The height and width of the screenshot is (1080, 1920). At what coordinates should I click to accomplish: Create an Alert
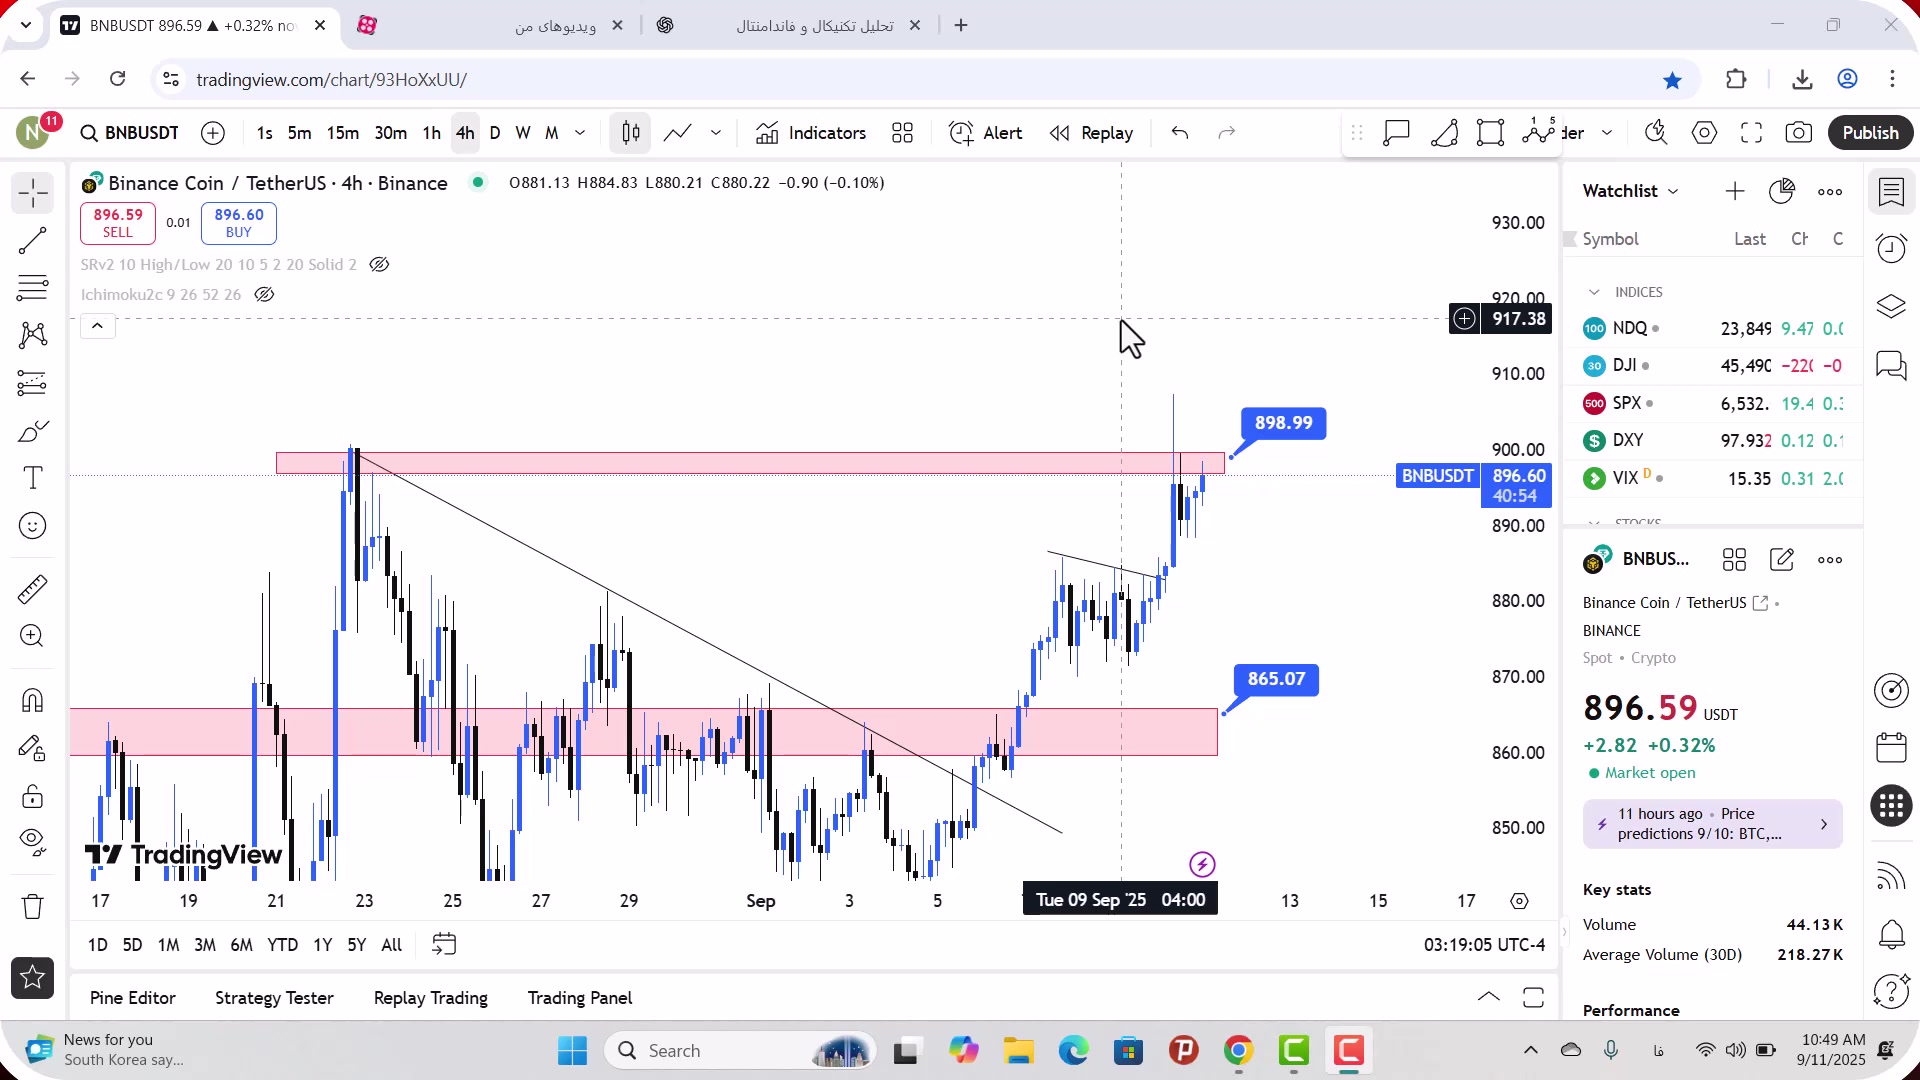coord(986,133)
